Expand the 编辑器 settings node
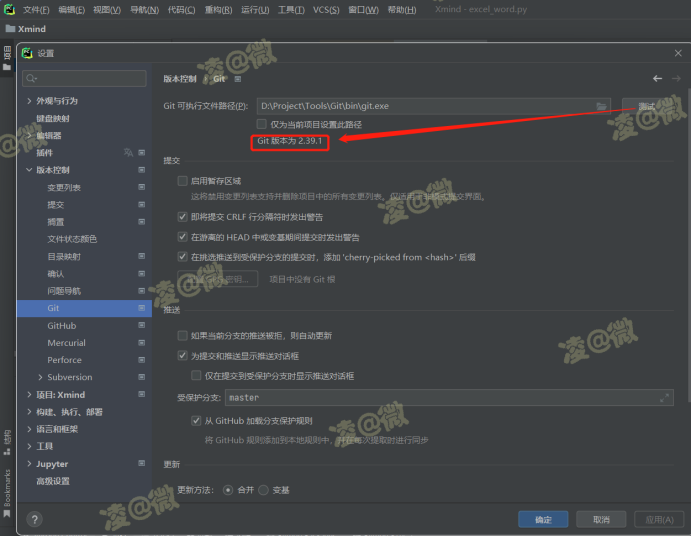692x536 pixels. coord(29,135)
